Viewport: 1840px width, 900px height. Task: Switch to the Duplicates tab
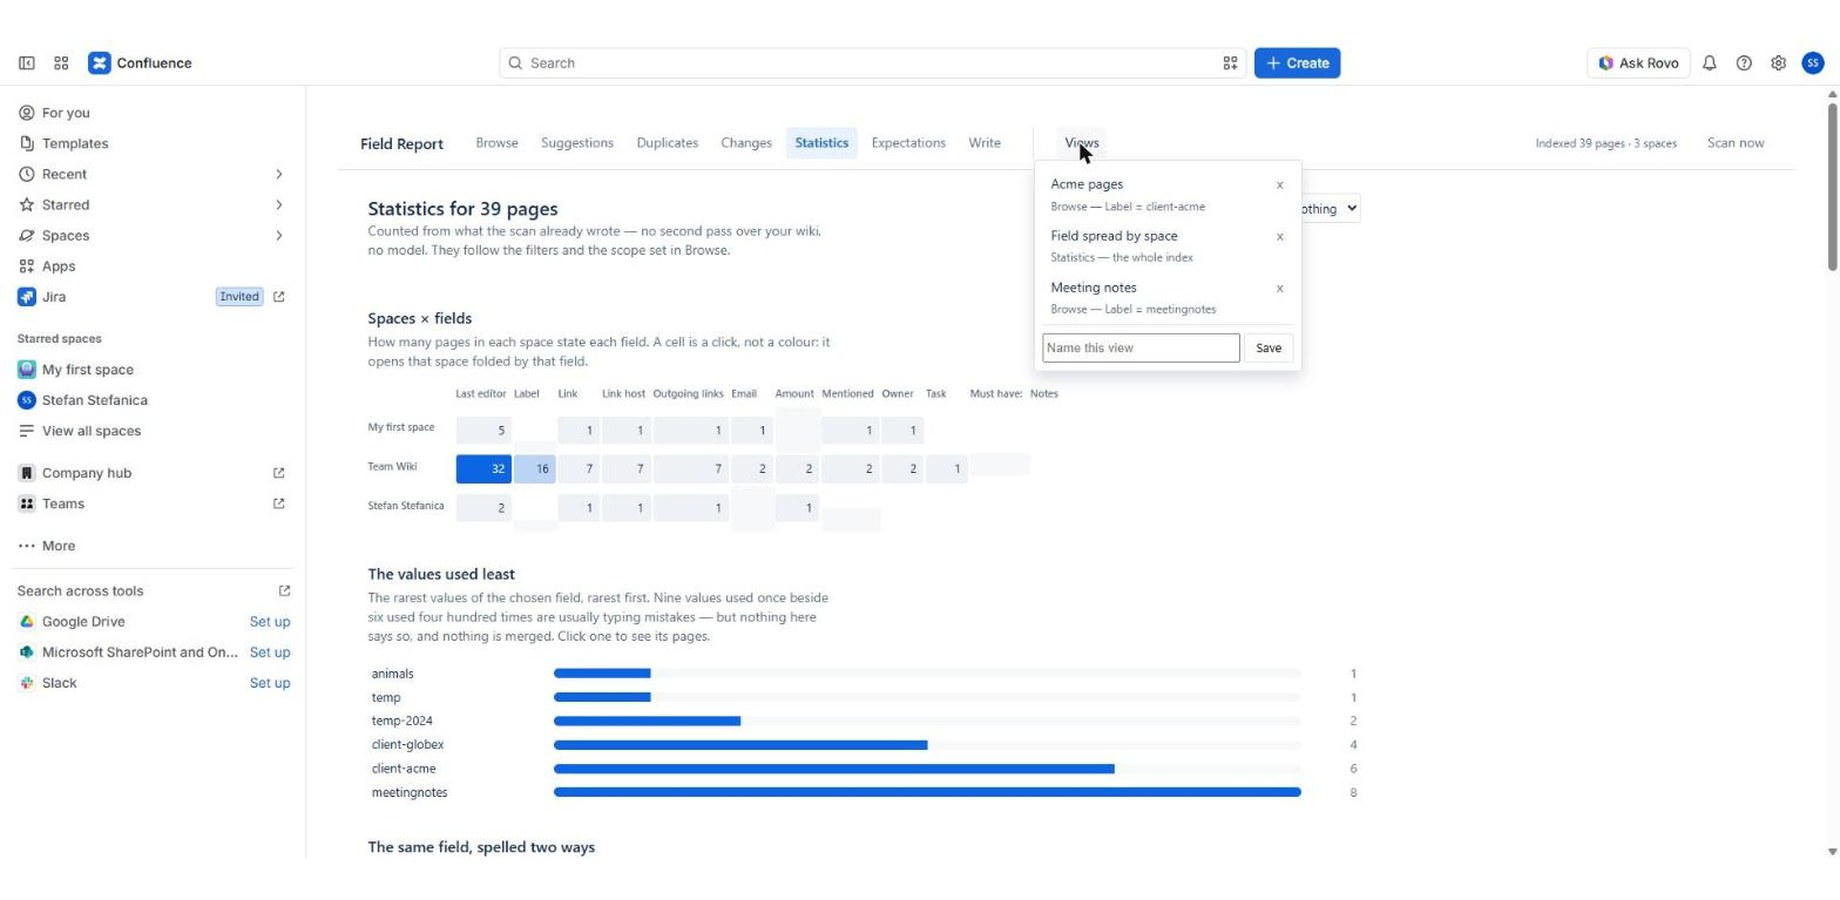[667, 143]
